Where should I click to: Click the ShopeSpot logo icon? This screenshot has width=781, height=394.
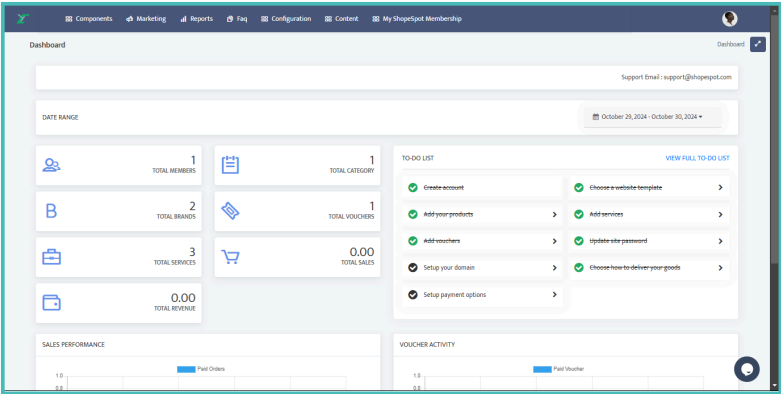[22, 19]
